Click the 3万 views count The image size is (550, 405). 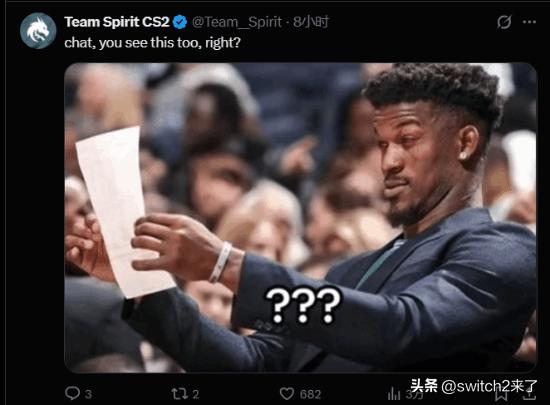[x=414, y=394]
